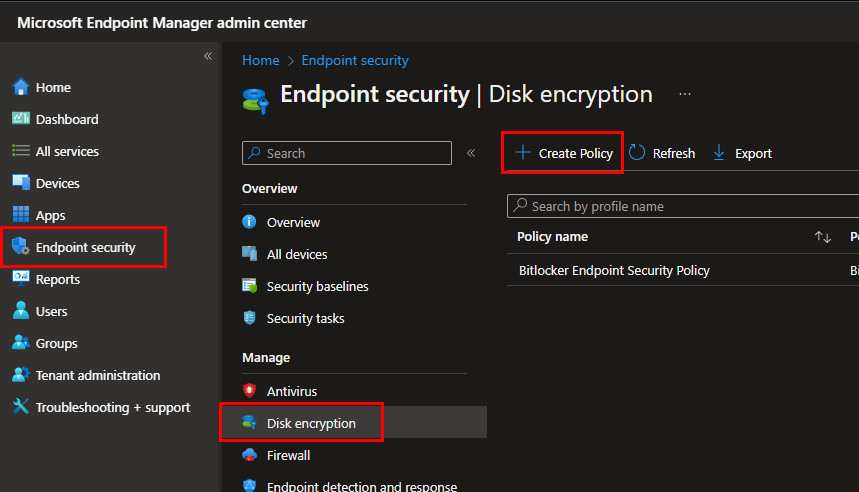Click the Security baselines icon
Screen dimensions: 859x492
[x=250, y=286]
